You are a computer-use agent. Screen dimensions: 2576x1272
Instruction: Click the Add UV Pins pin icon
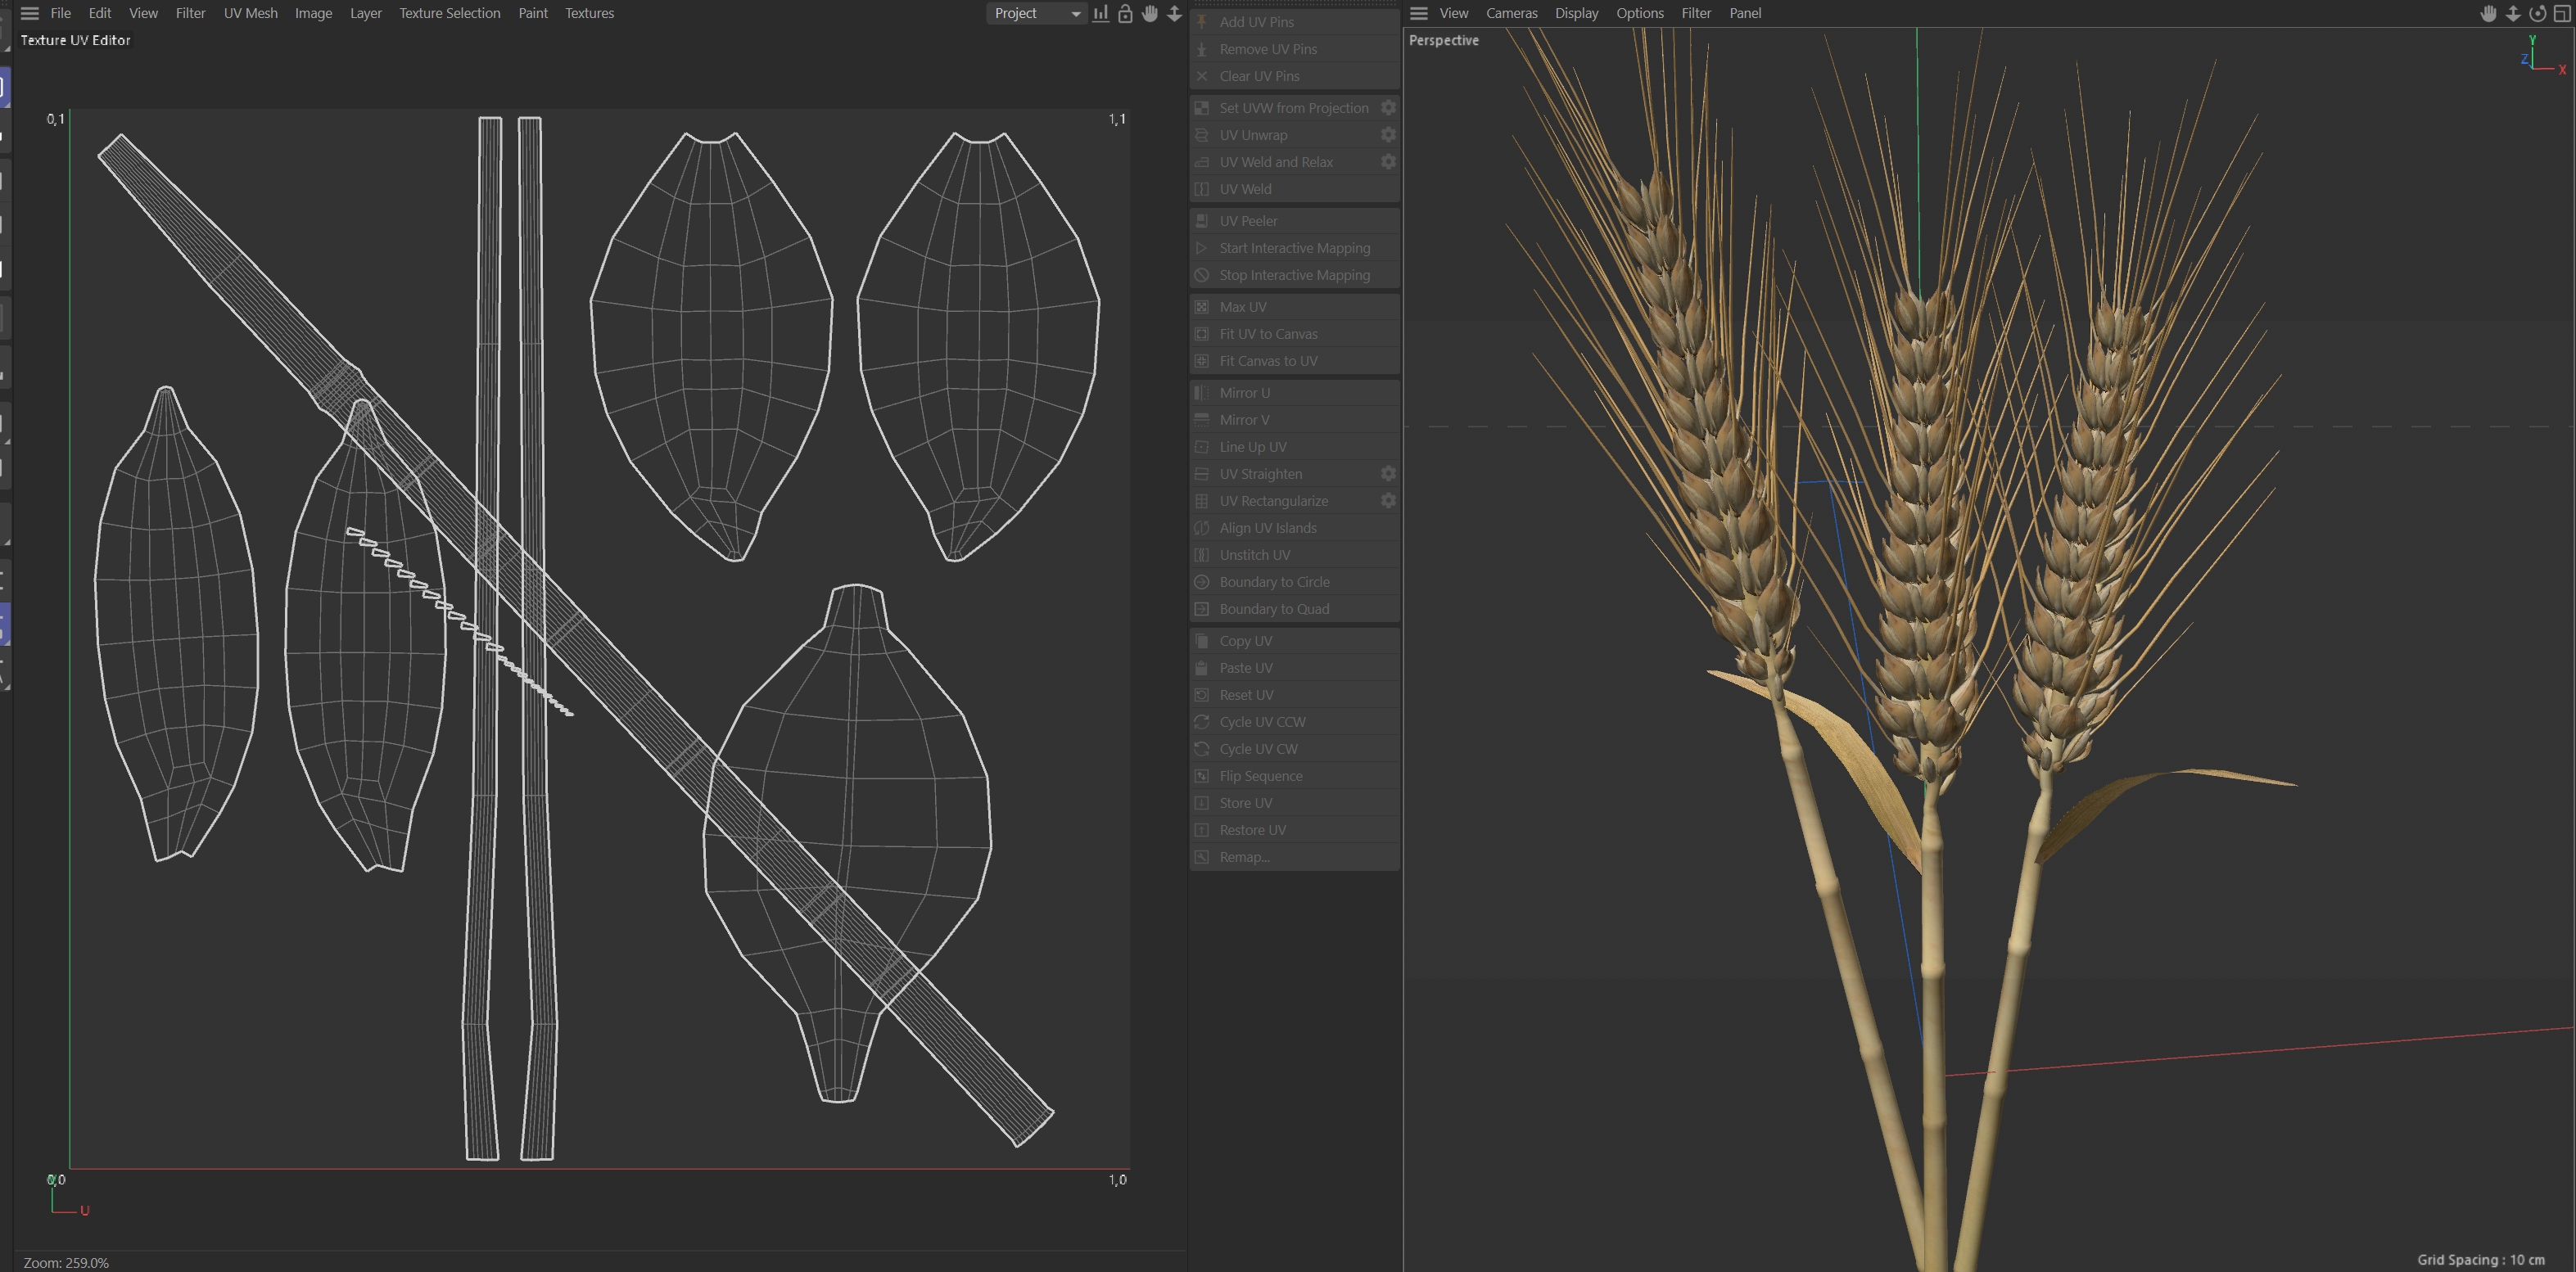1202,22
